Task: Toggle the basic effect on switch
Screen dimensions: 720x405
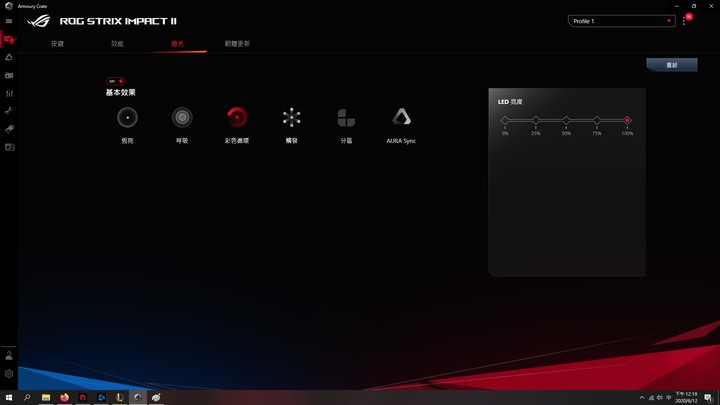Action: pyautogui.click(x=116, y=81)
